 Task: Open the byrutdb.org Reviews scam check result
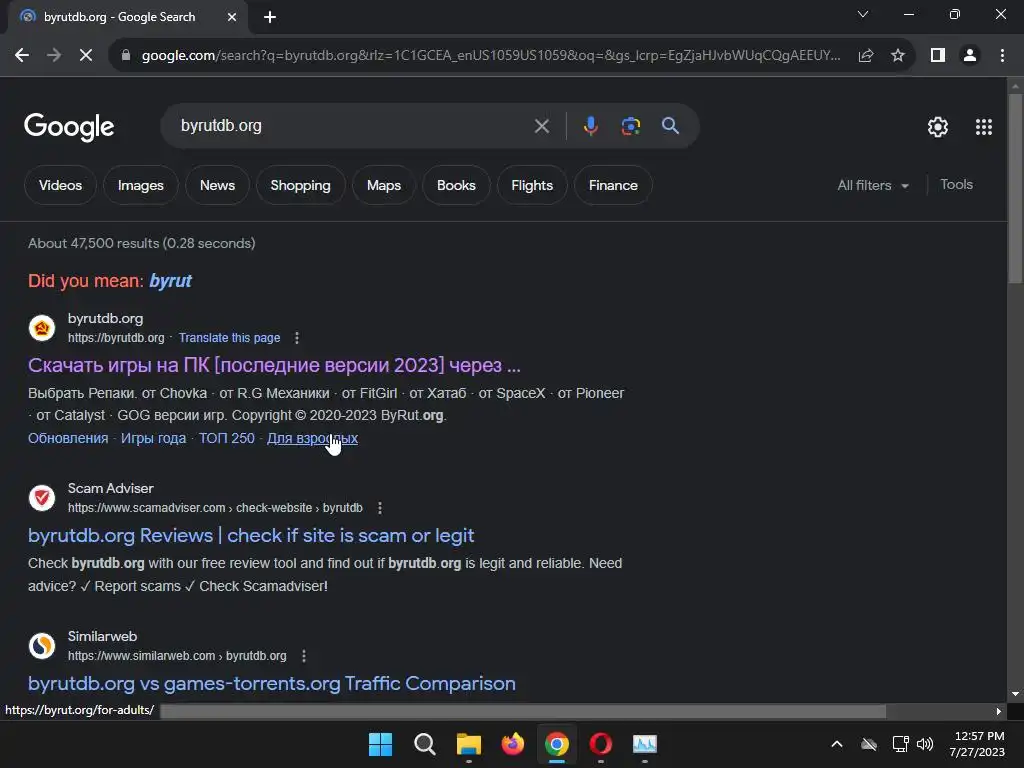pyautogui.click(x=251, y=536)
